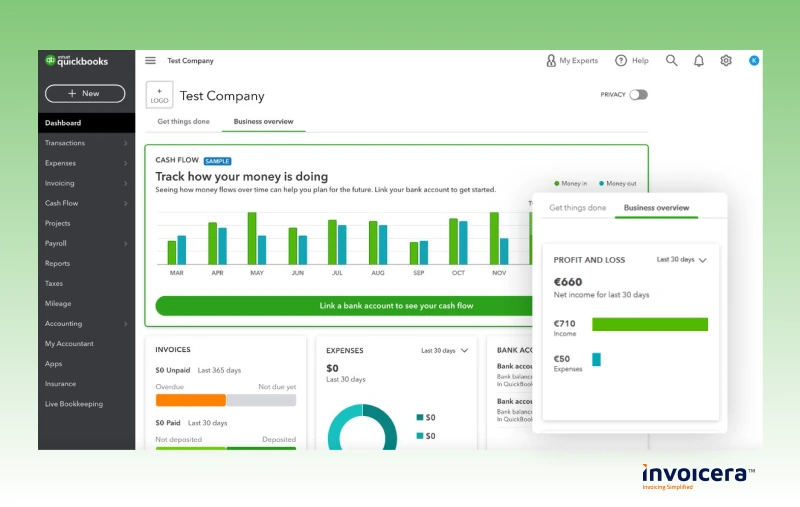Add company logo placeholder
This screenshot has width=800, height=507.
click(159, 95)
